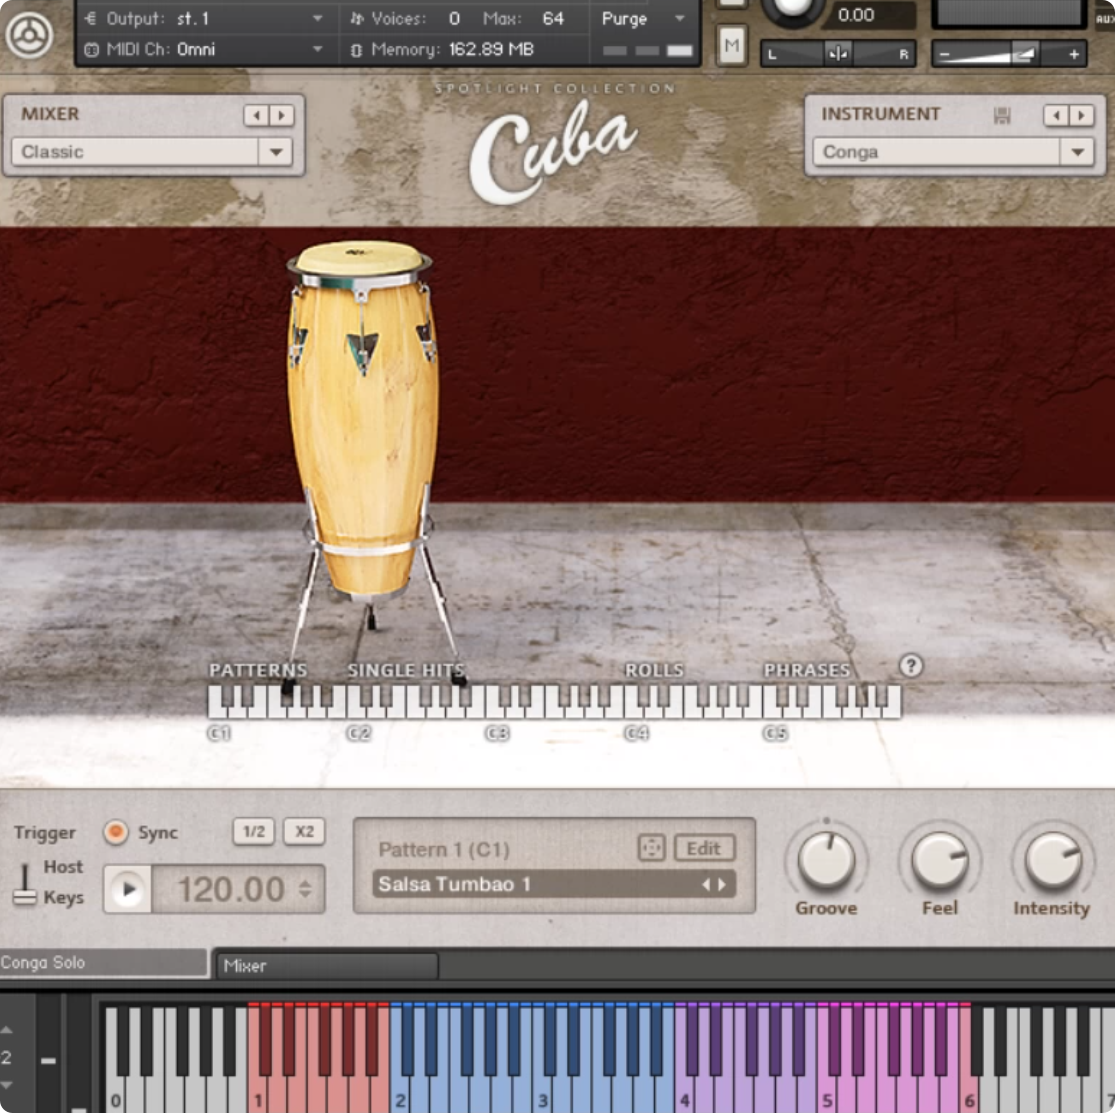1115x1113 pixels.
Task: Select next pattern arrow in Salsa Tumbao
Action: [x=722, y=884]
